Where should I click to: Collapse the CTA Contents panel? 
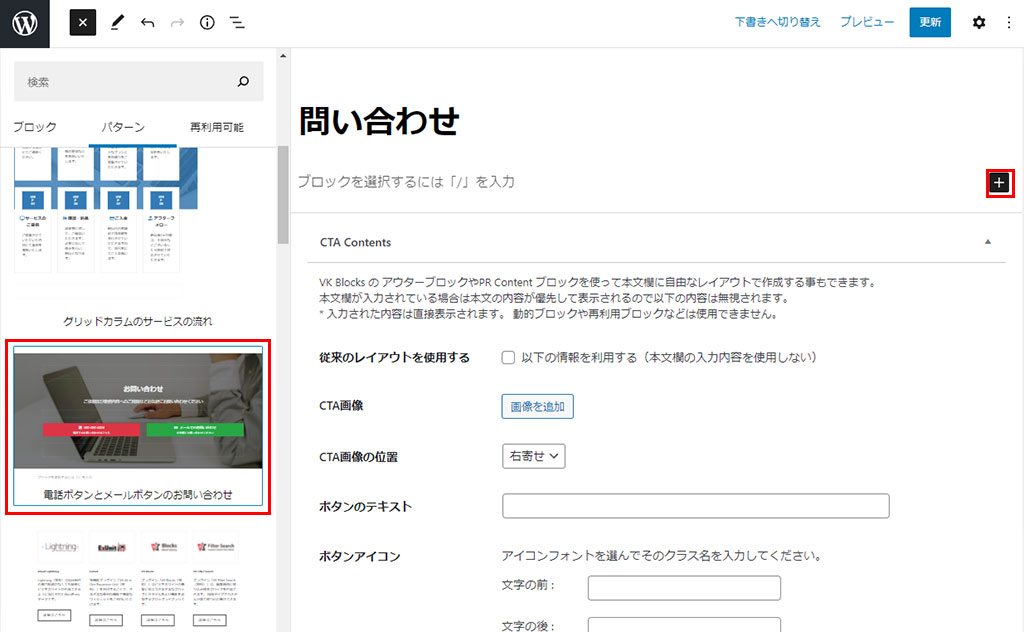tap(988, 242)
